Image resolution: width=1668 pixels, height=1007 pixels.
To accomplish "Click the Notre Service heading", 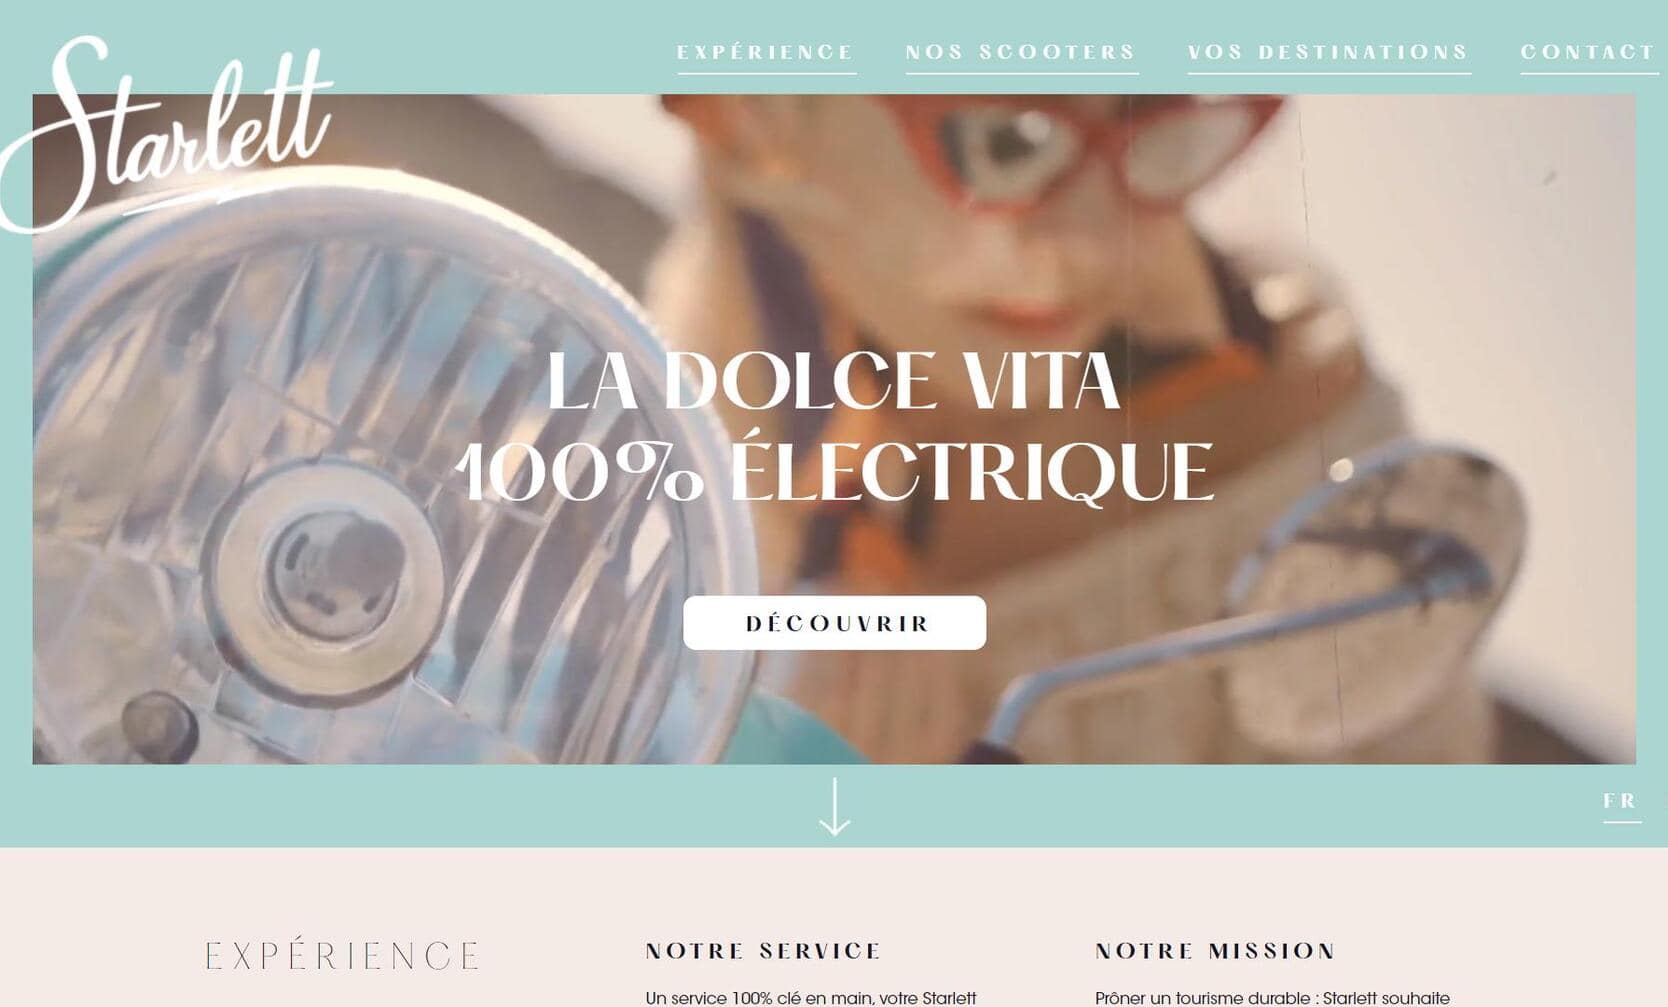I will click(x=763, y=951).
